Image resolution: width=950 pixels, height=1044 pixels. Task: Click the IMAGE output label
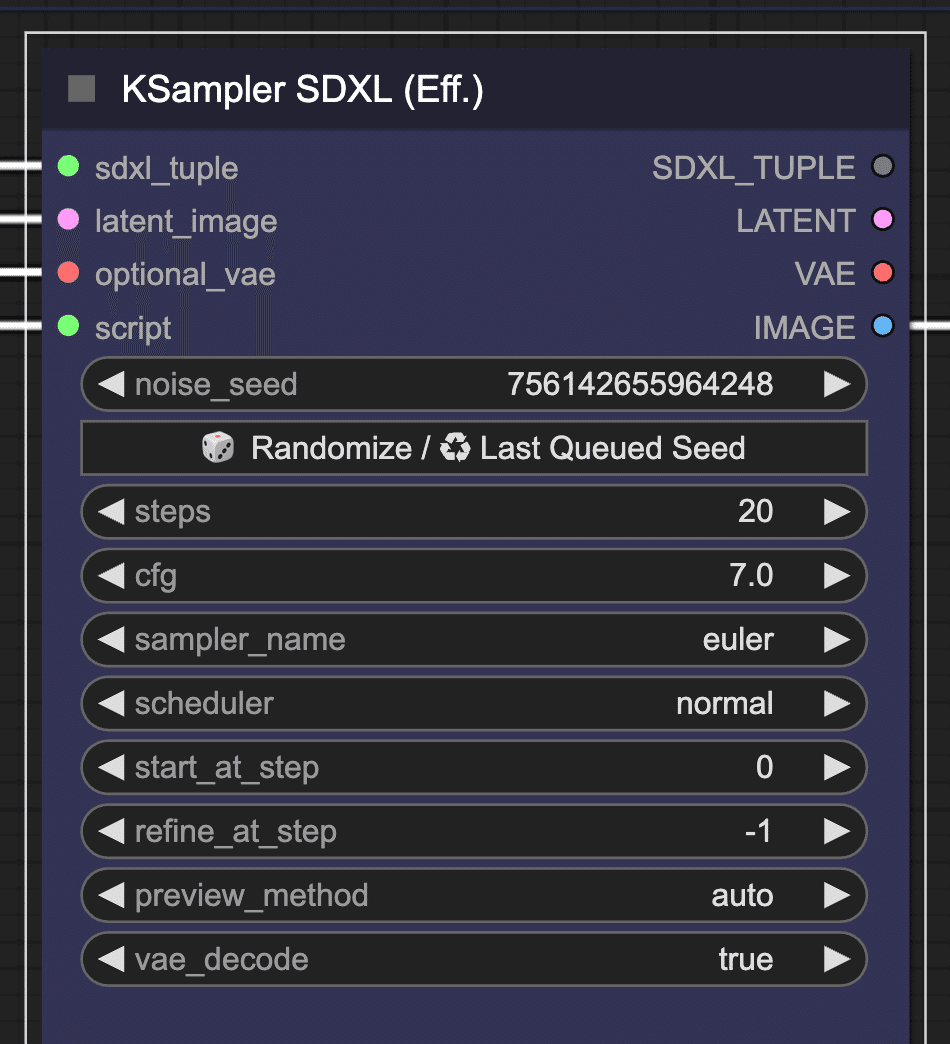(x=804, y=328)
